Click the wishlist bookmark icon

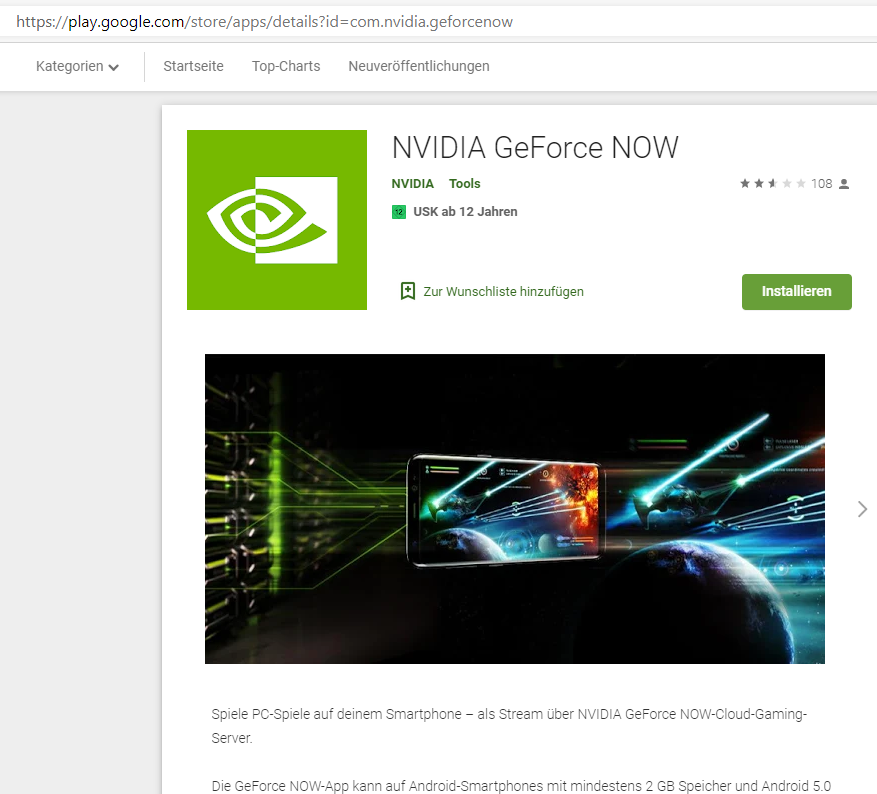tap(408, 291)
